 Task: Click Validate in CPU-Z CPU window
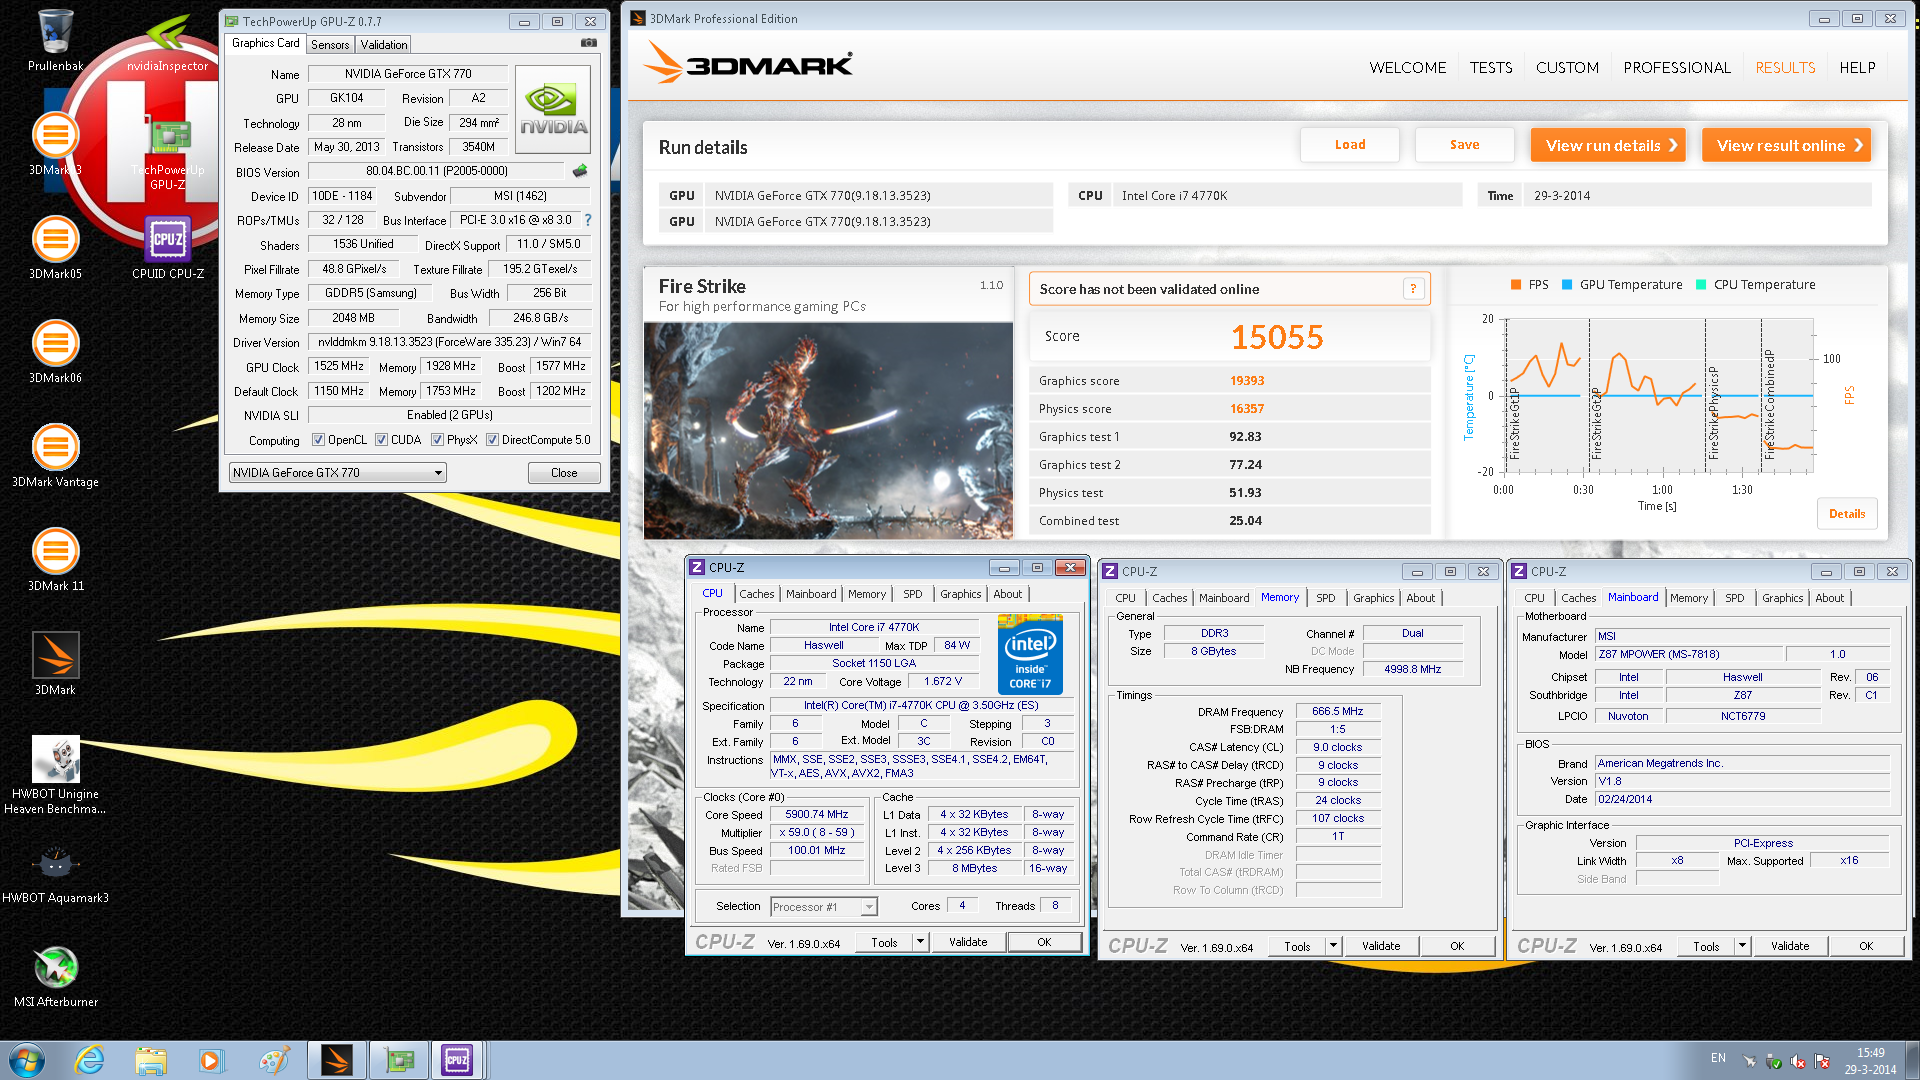[968, 942]
